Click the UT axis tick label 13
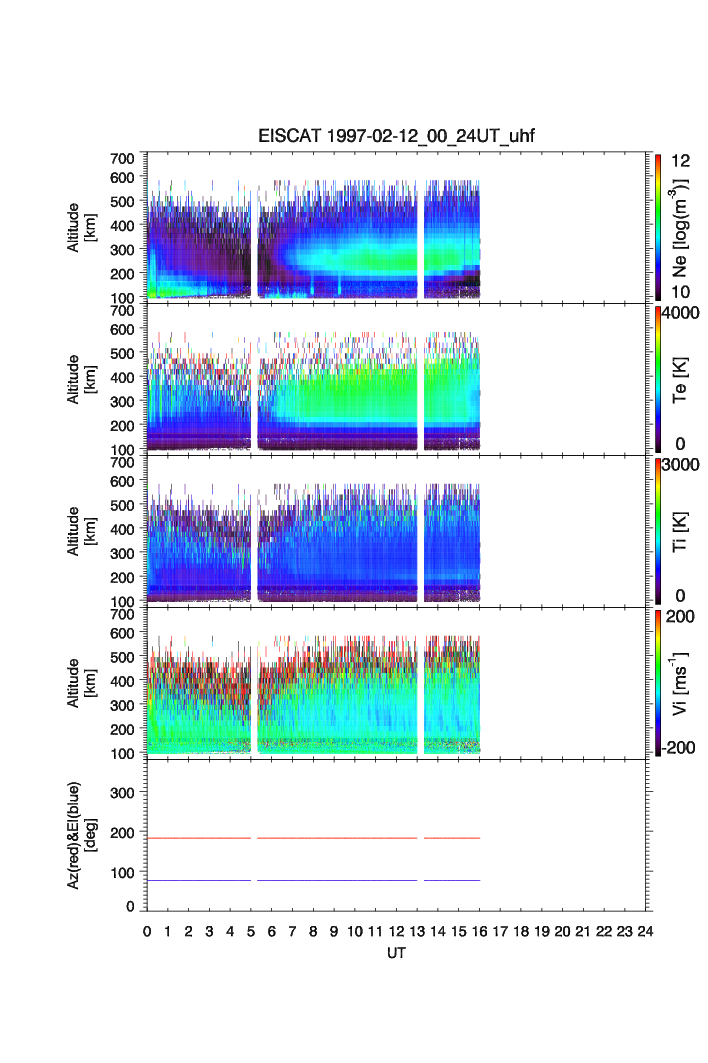The image size is (708, 1063). pos(417,931)
